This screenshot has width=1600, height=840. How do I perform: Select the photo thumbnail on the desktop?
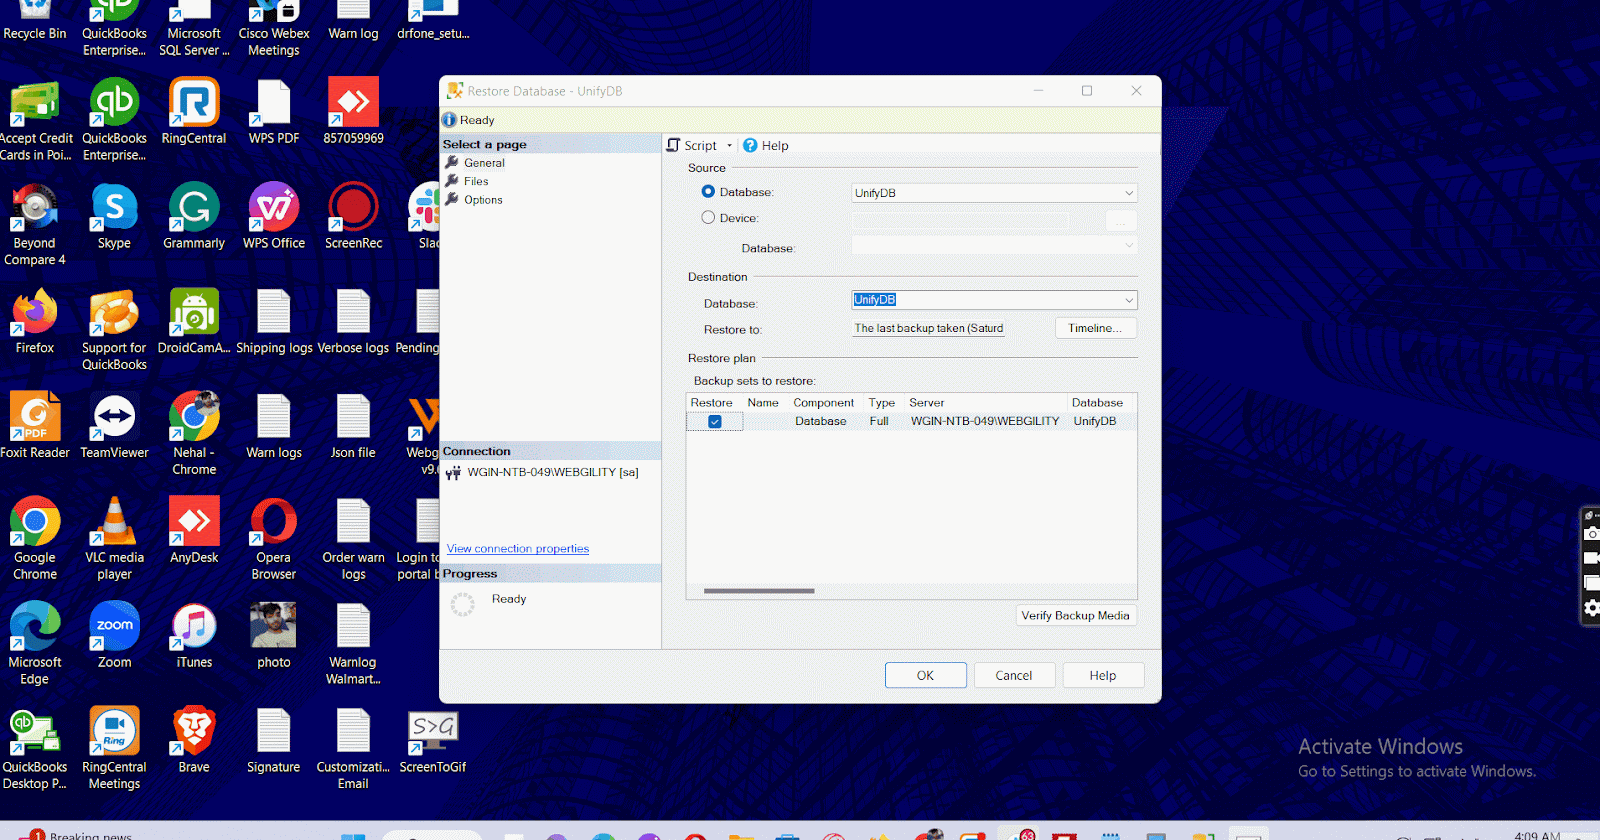click(x=274, y=637)
